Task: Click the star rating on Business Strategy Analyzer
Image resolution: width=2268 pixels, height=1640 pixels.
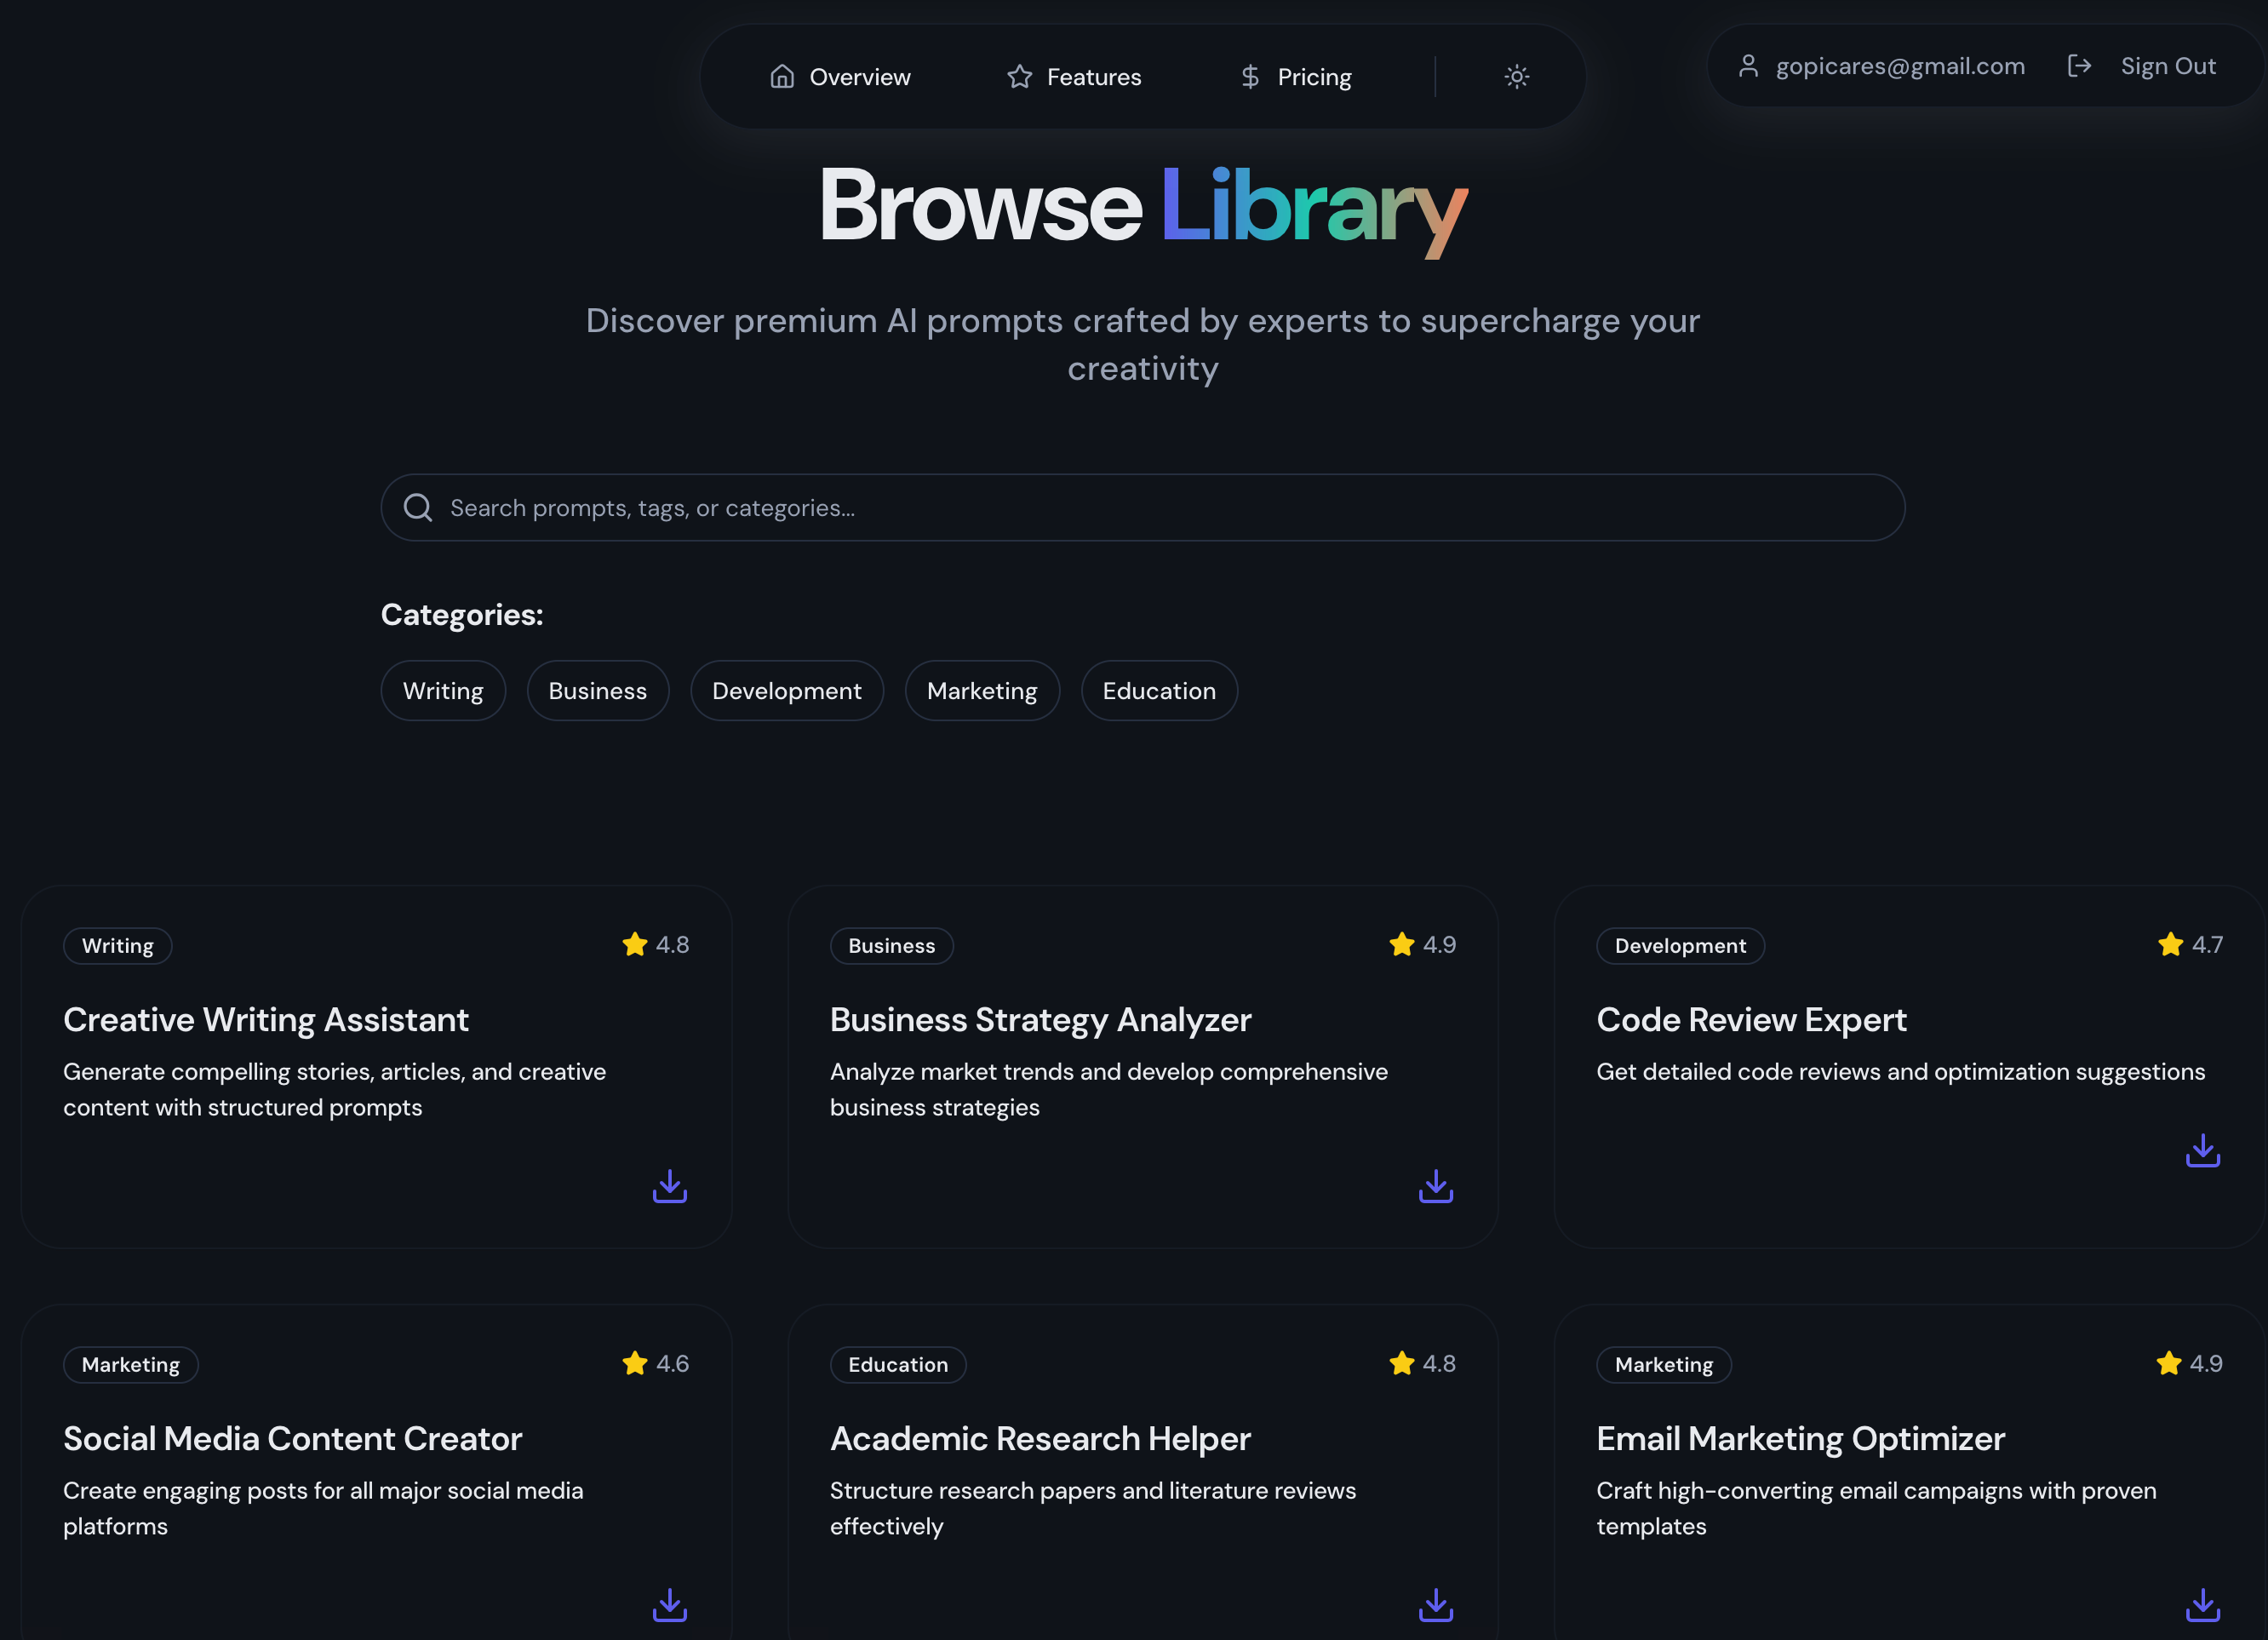Action: point(1422,944)
